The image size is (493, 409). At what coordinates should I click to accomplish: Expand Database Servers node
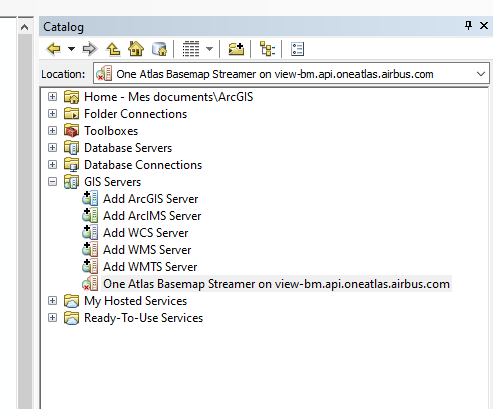click(52, 148)
